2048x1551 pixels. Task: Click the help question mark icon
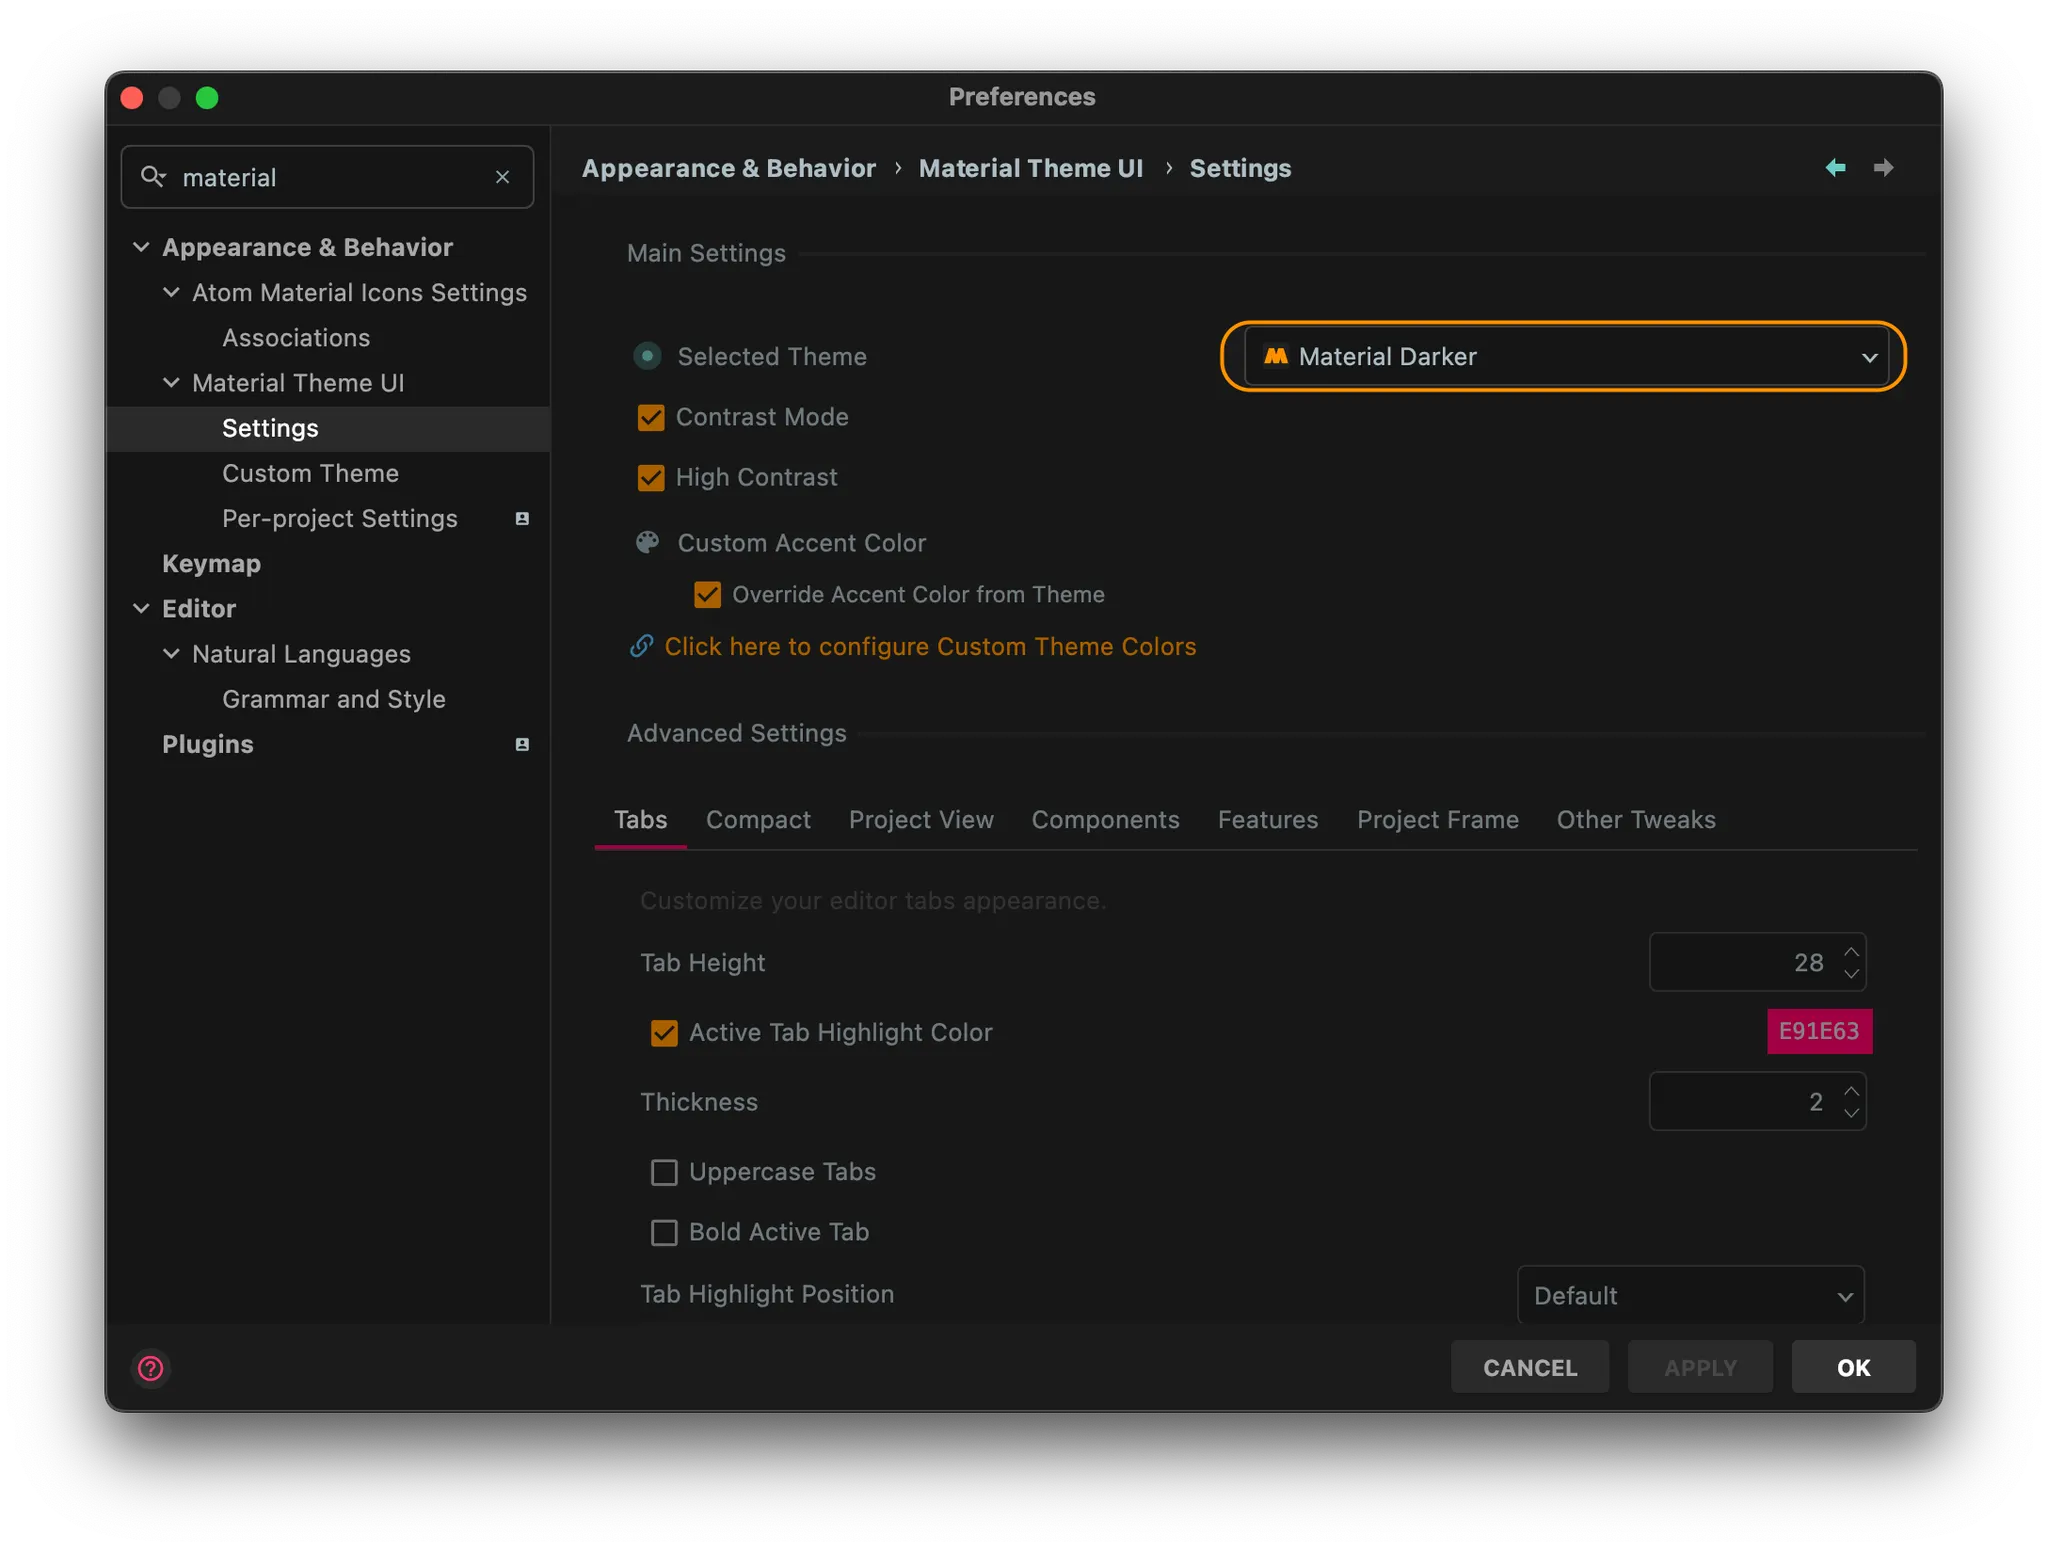(x=151, y=1367)
